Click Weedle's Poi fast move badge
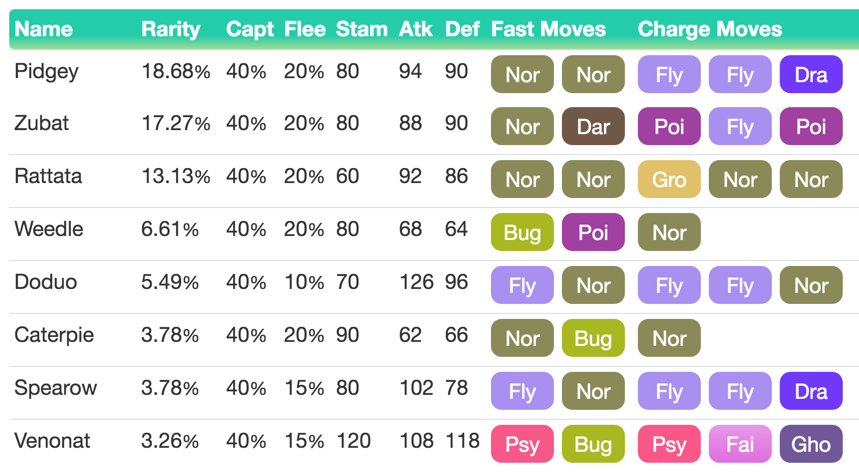859x472 pixels. coord(593,232)
